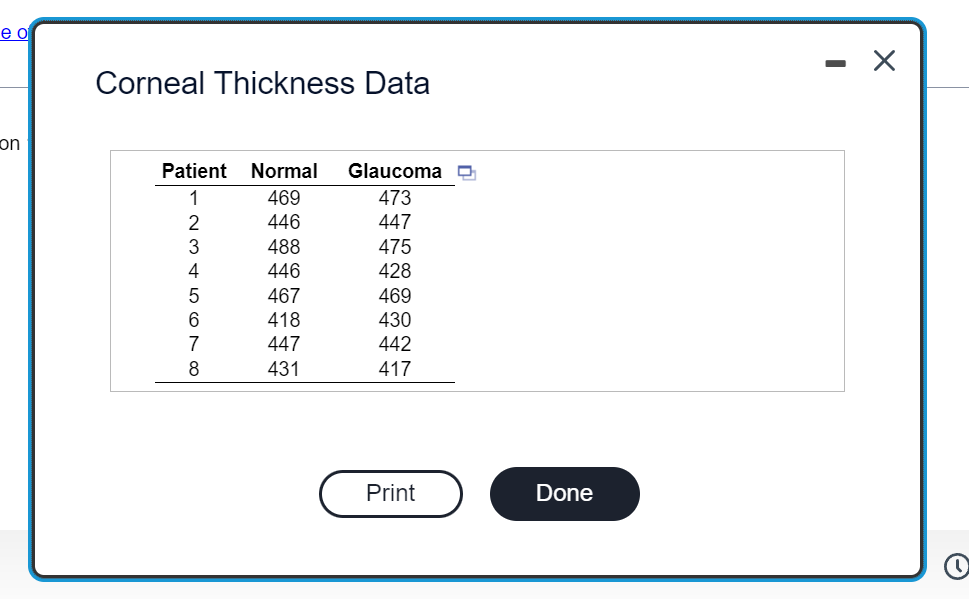969x599 pixels.
Task: Select the value 488 for patient 3
Action: pos(284,246)
